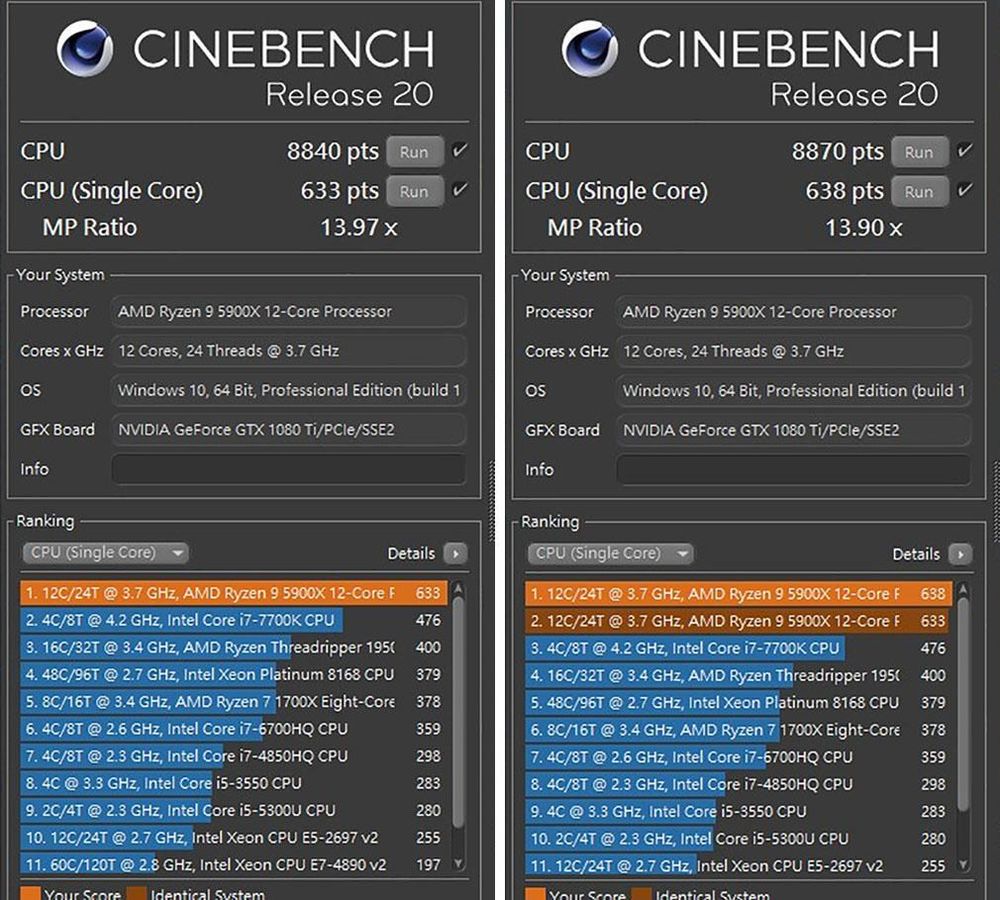Click the checkmark beside the left CPU Run button
The image size is (1000, 900).
[458, 151]
